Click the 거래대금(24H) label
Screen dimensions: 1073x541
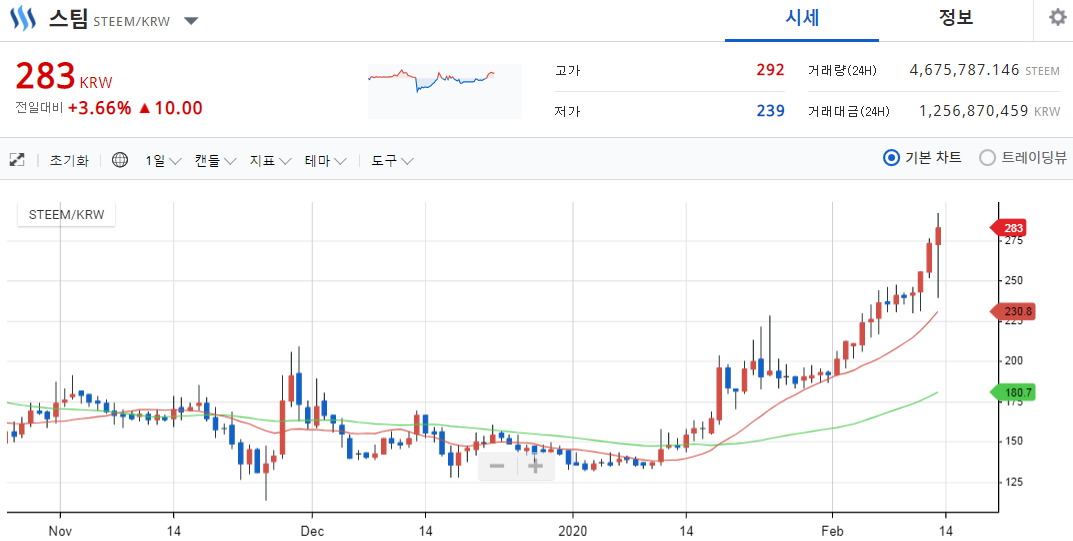(x=849, y=111)
